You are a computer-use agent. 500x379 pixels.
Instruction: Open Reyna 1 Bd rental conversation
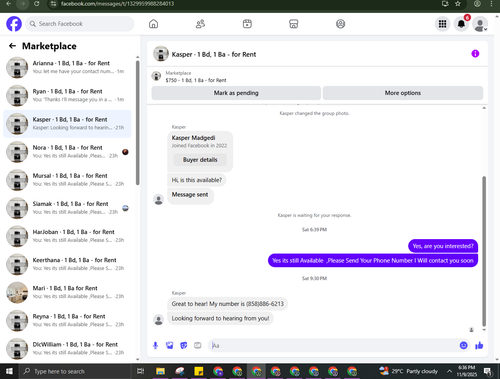click(68, 320)
